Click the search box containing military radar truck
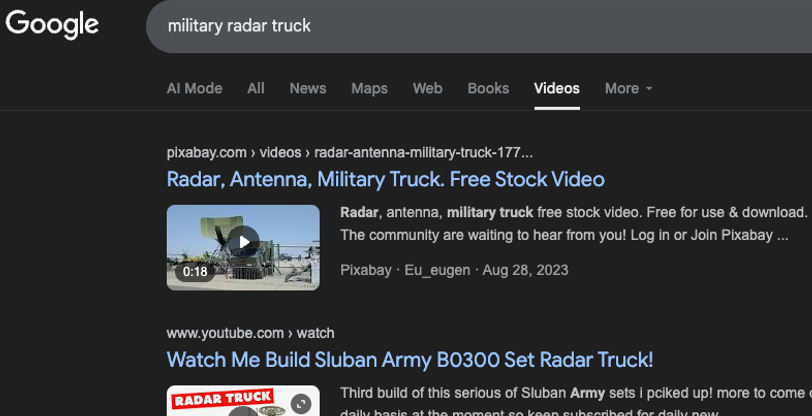812x416 pixels. tap(479, 26)
